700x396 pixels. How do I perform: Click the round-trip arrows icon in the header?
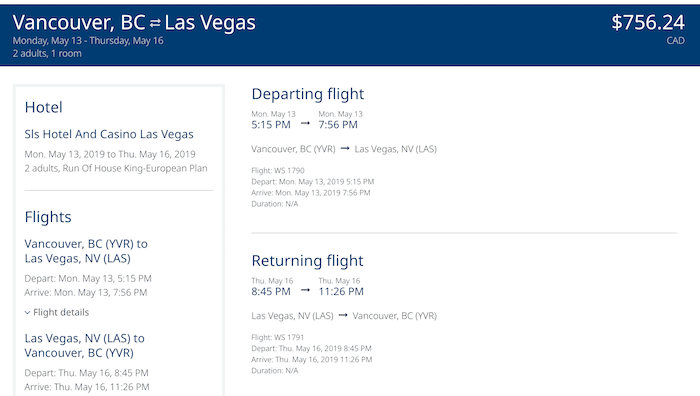click(x=155, y=24)
